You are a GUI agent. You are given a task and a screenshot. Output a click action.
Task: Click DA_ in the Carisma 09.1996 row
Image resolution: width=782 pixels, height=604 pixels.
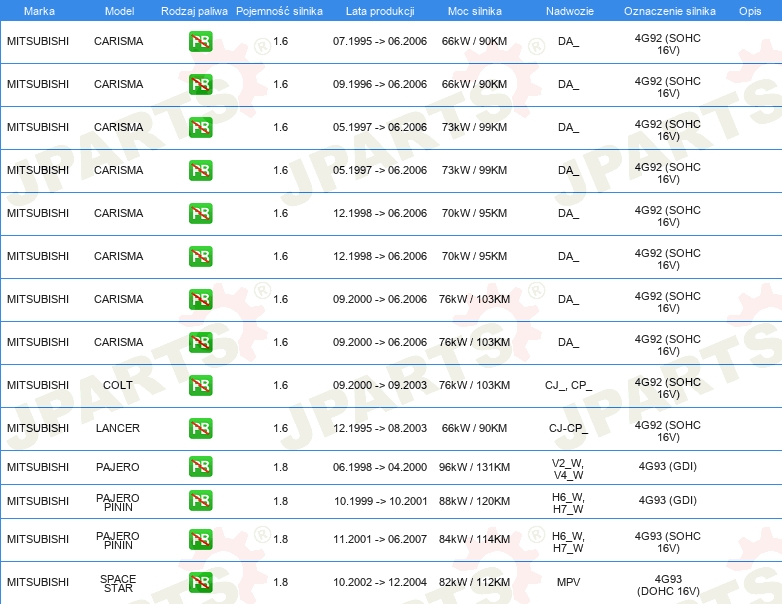coord(568,84)
